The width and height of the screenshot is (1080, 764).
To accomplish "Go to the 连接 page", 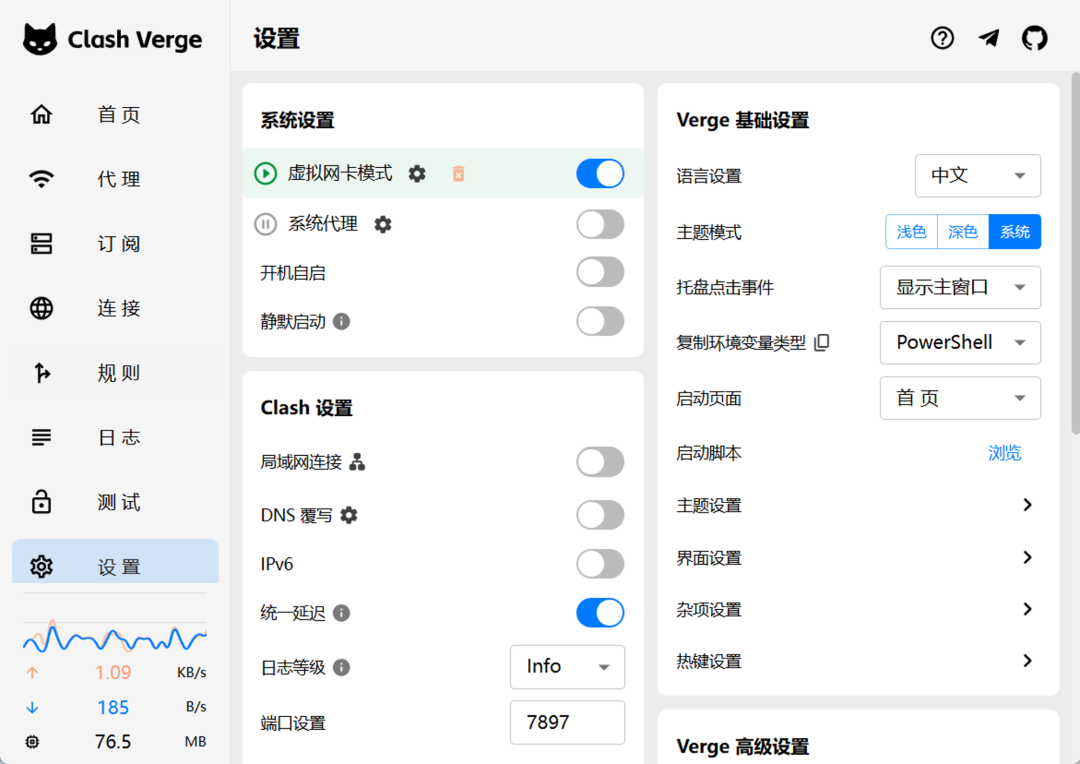I will (116, 308).
